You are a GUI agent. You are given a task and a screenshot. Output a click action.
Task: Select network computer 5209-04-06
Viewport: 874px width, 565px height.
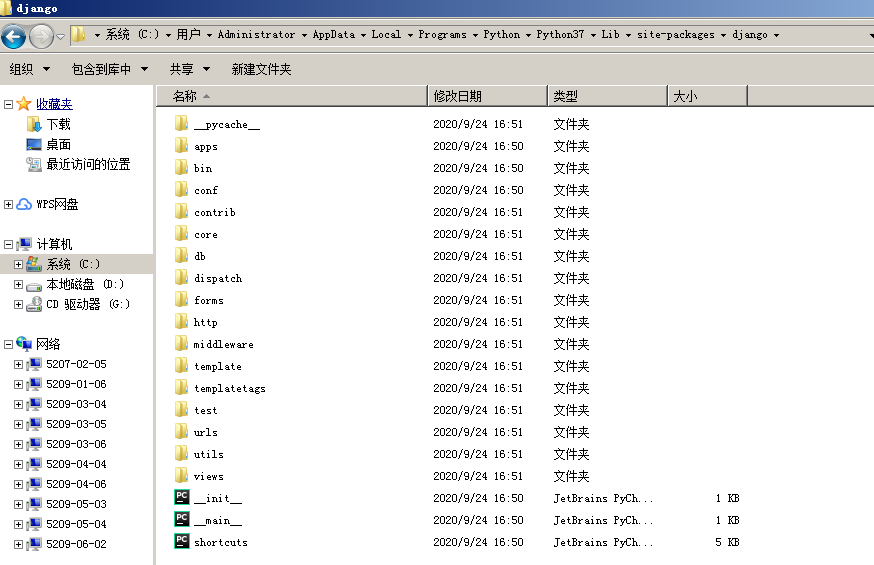click(x=76, y=484)
